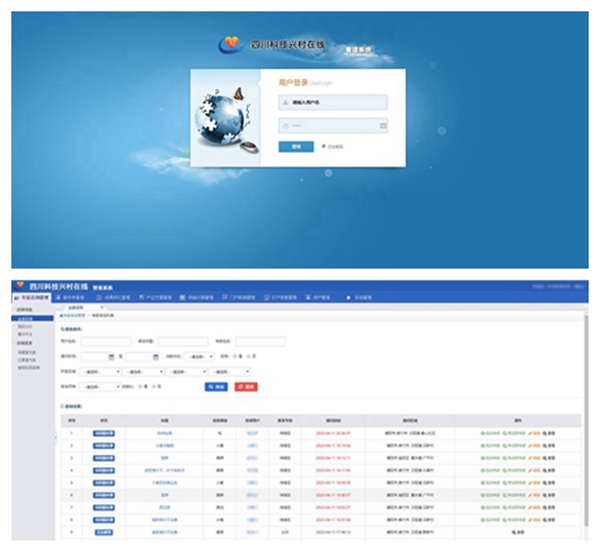Click the blue login button
Image resolution: width=600 pixels, height=552 pixels.
coord(296,146)
